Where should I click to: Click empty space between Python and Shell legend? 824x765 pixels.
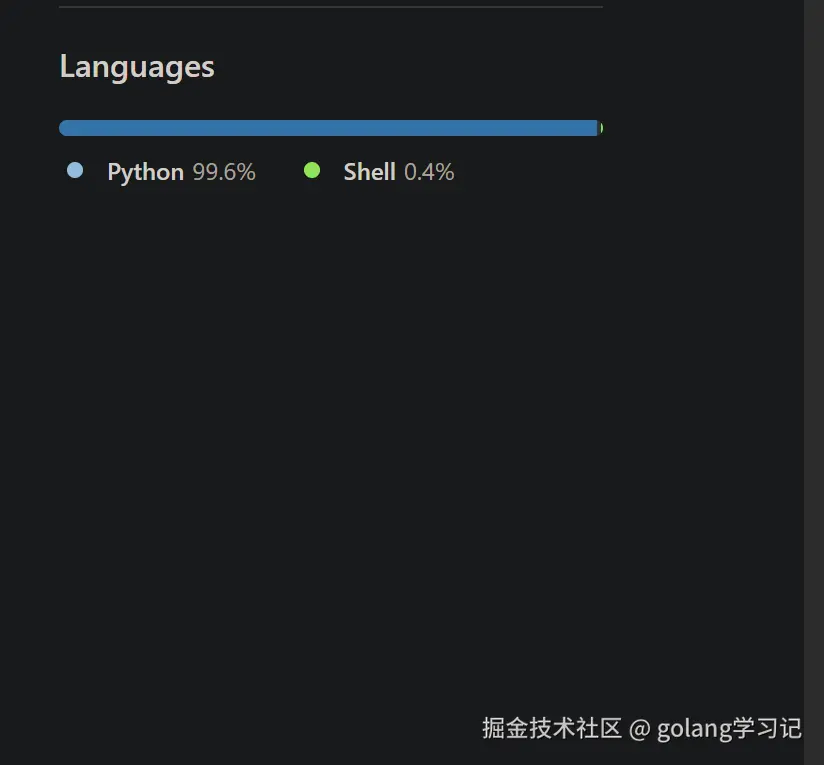pos(280,172)
